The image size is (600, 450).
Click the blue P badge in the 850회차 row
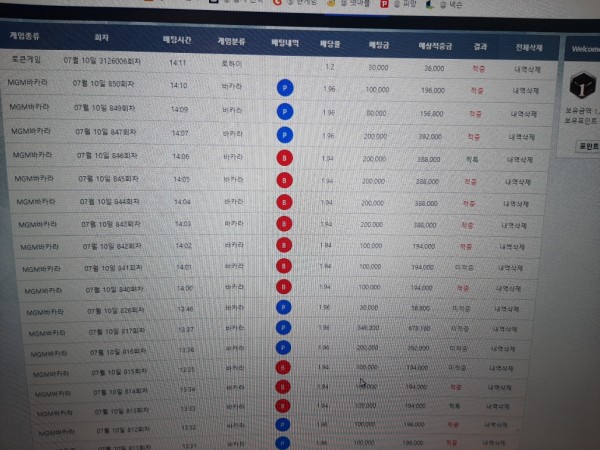click(285, 88)
